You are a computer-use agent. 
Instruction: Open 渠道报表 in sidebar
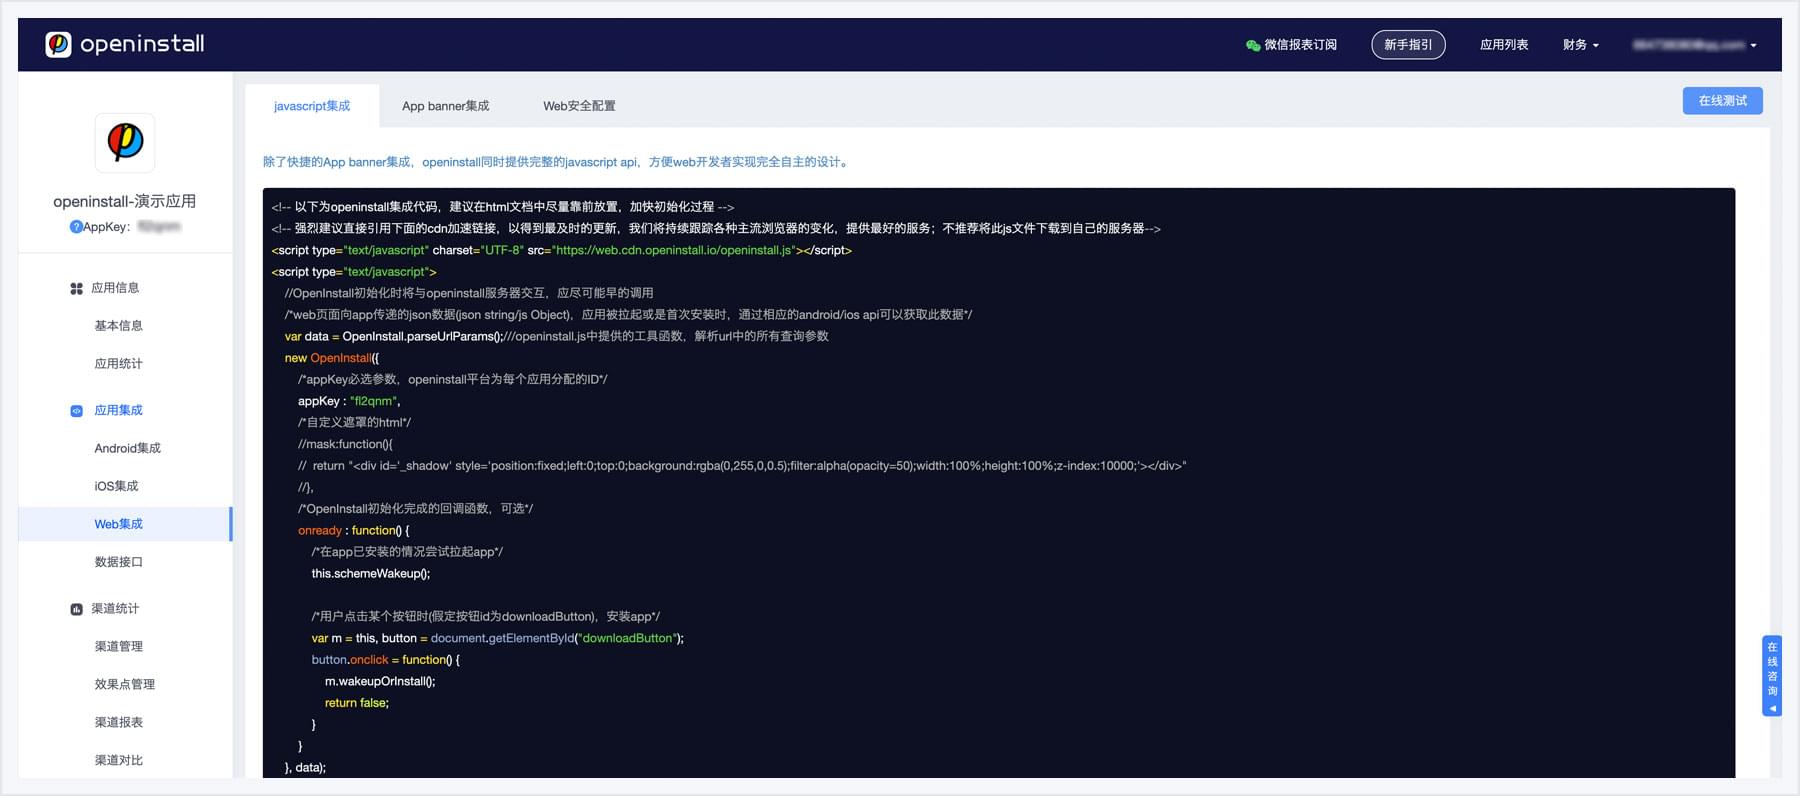tap(119, 723)
